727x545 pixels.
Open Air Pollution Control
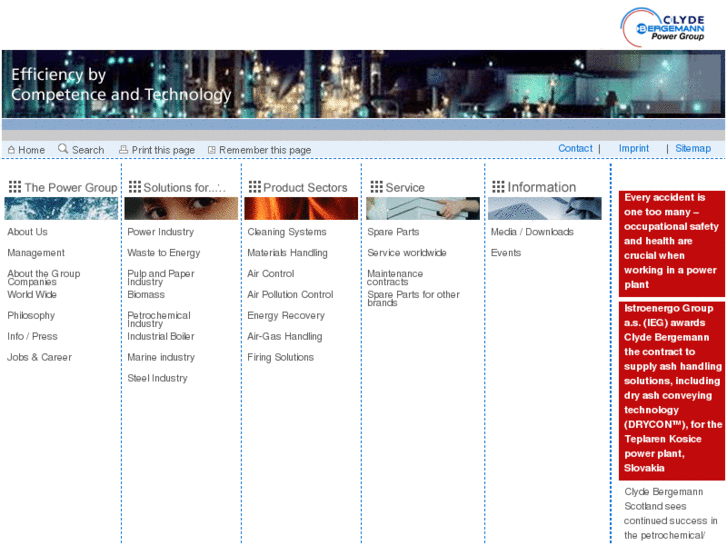pos(290,295)
